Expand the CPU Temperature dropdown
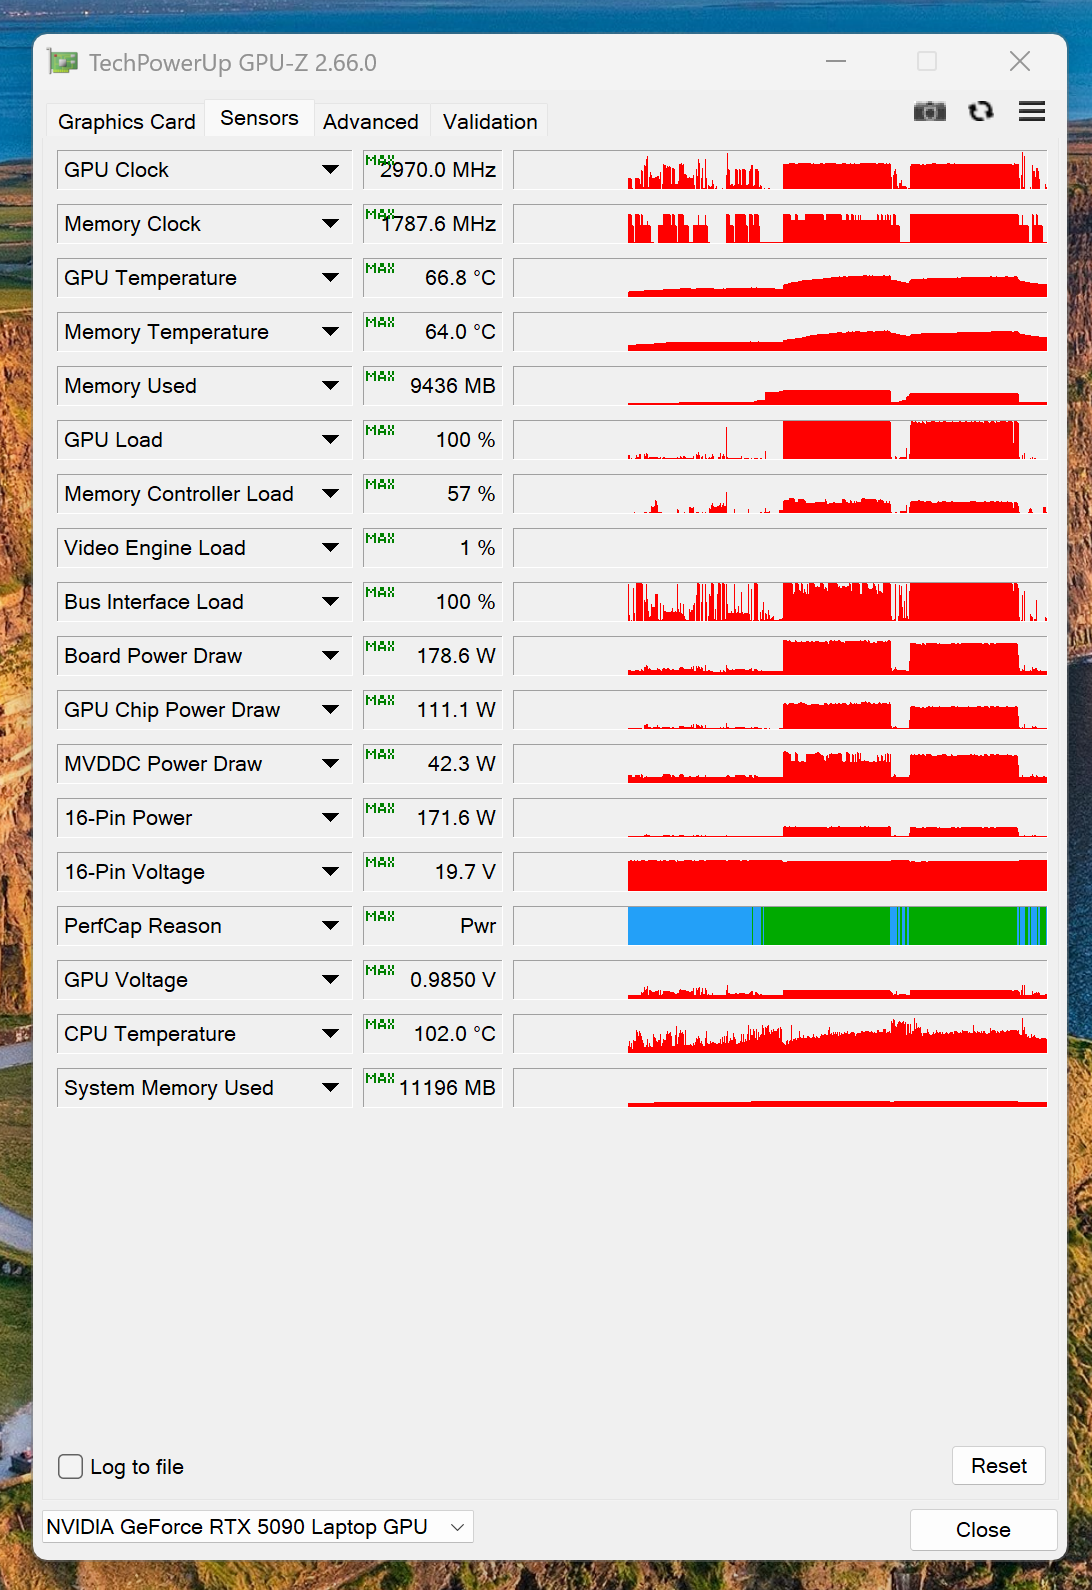This screenshot has width=1092, height=1590. [330, 1034]
